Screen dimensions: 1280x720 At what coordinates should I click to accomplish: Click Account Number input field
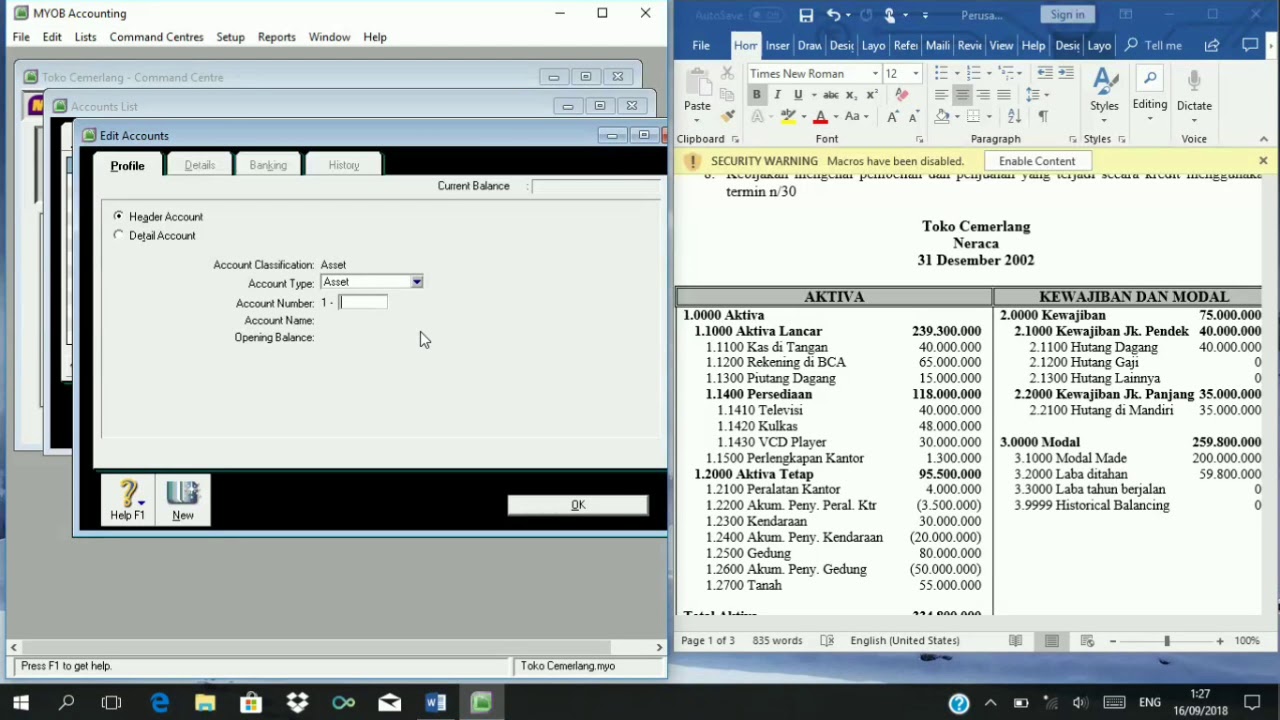(x=364, y=302)
